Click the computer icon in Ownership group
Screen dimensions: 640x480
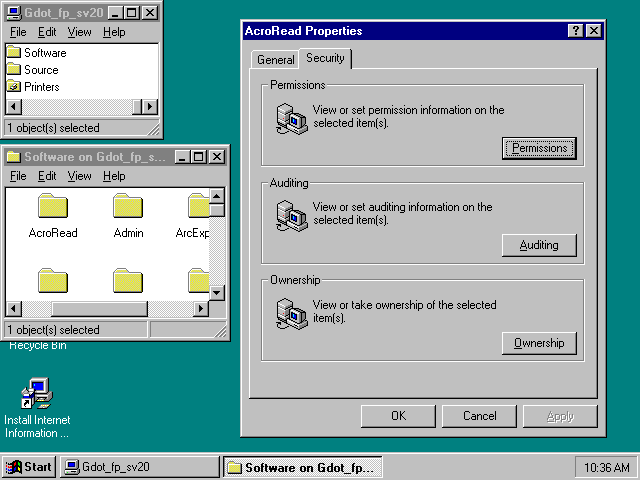tap(291, 313)
